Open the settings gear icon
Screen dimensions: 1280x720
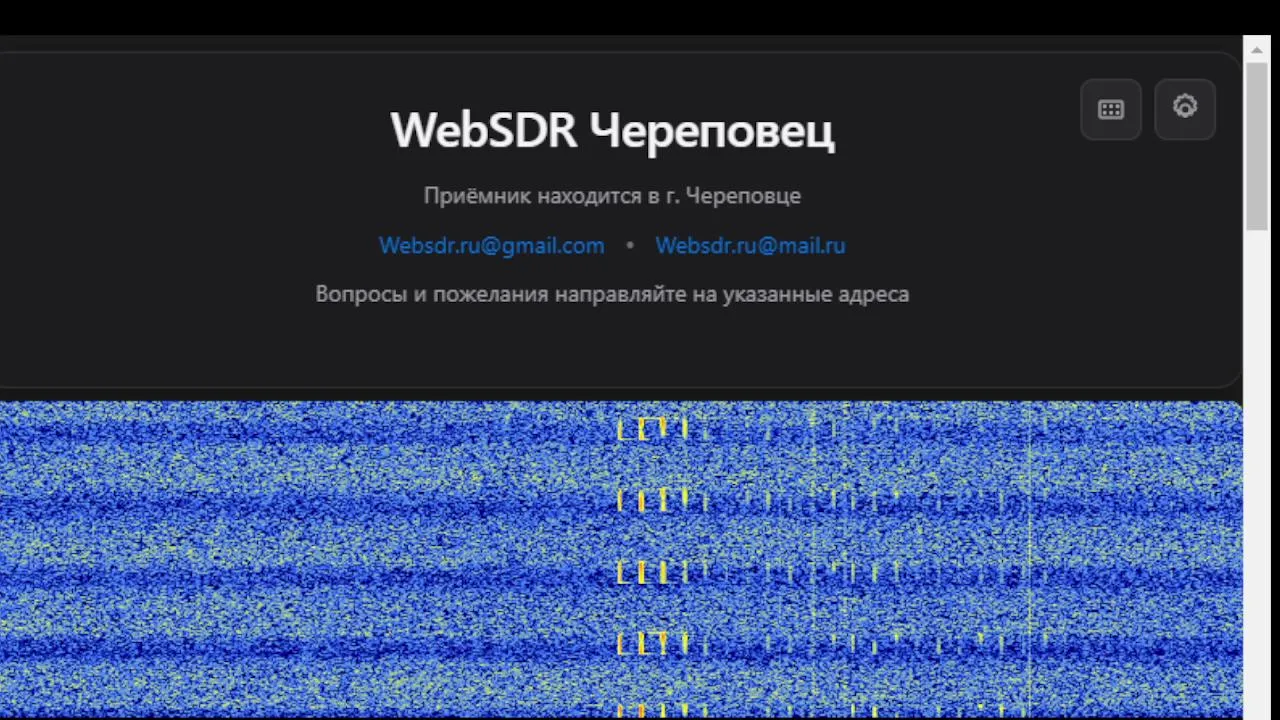point(1185,108)
